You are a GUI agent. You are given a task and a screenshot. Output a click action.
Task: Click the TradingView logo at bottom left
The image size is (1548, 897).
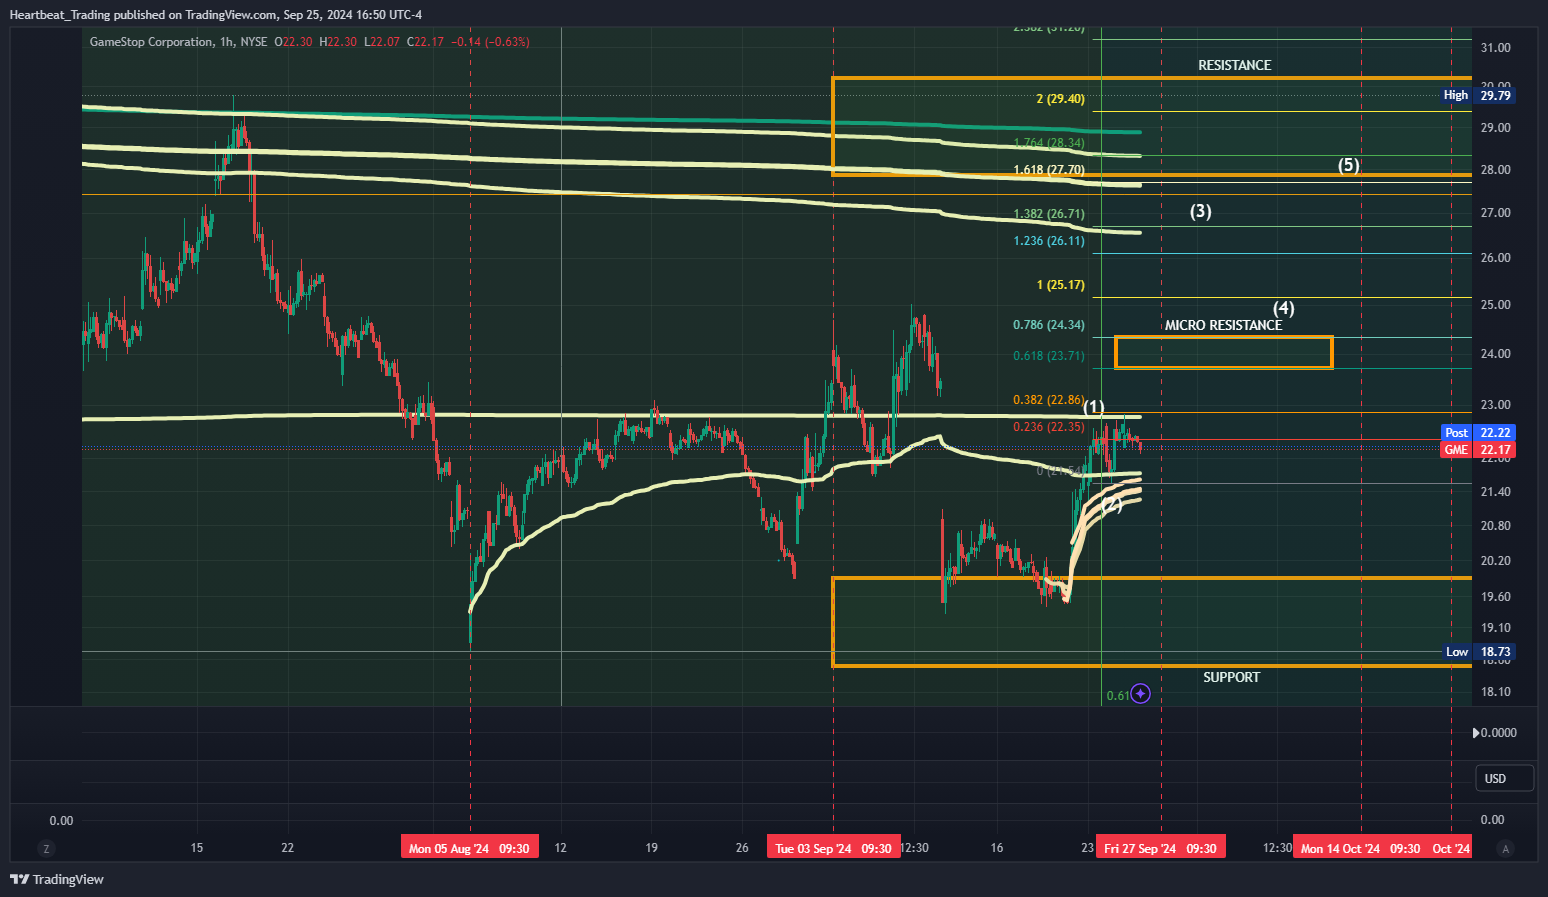click(57, 880)
